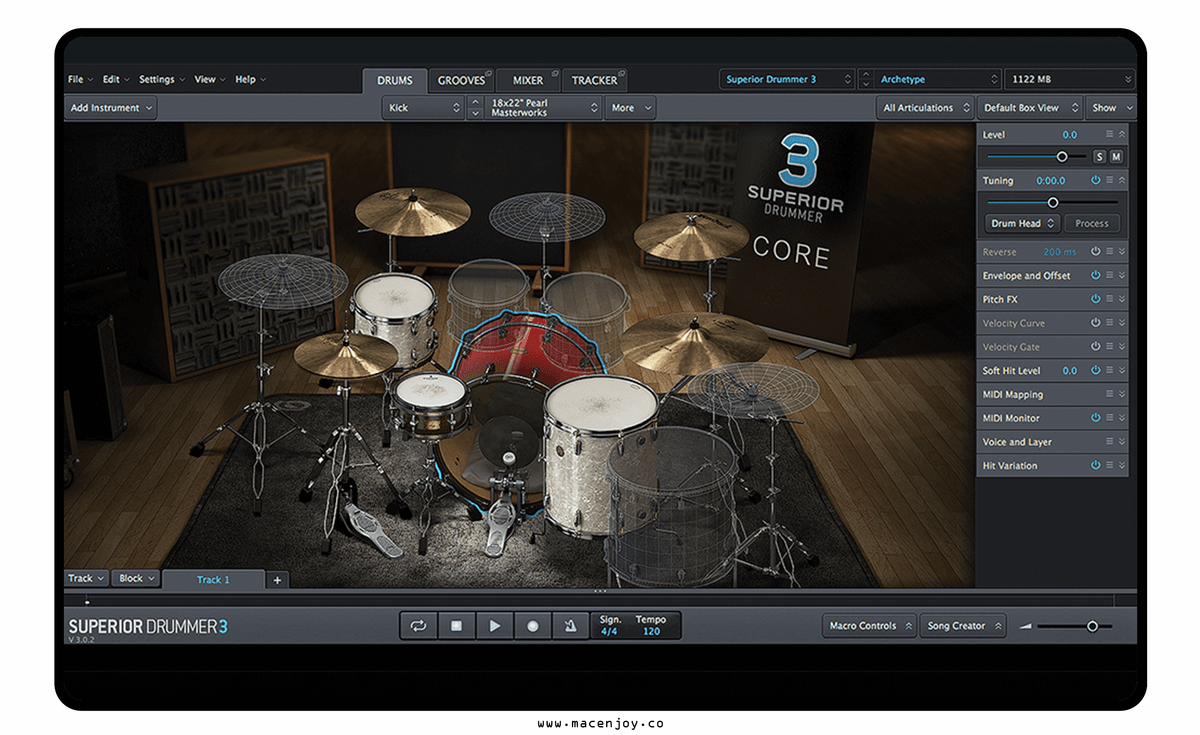Open the File menu

80,79
